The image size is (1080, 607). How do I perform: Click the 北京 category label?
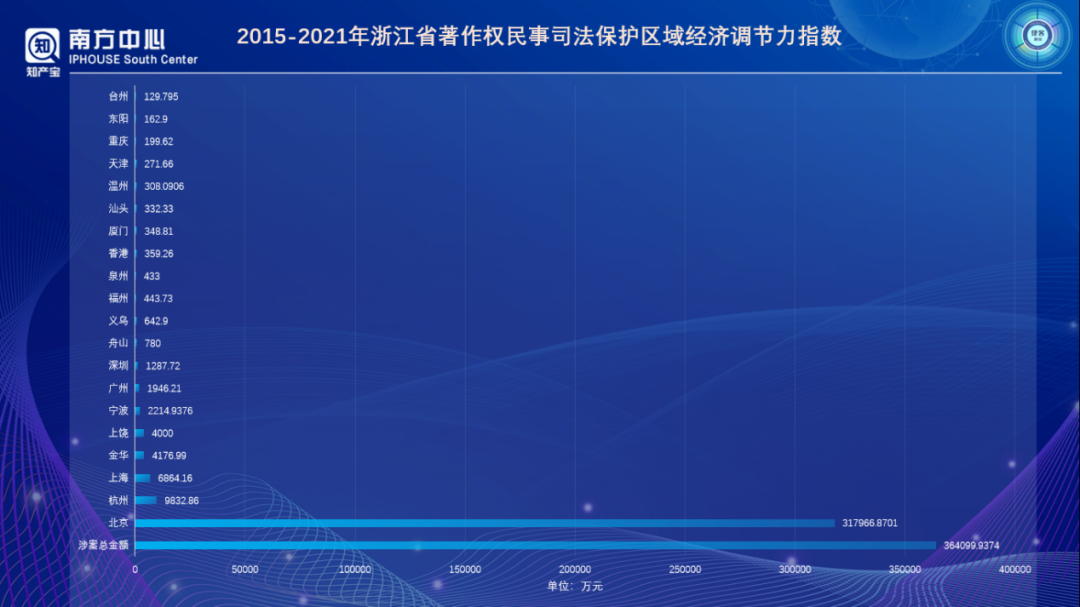(118, 523)
